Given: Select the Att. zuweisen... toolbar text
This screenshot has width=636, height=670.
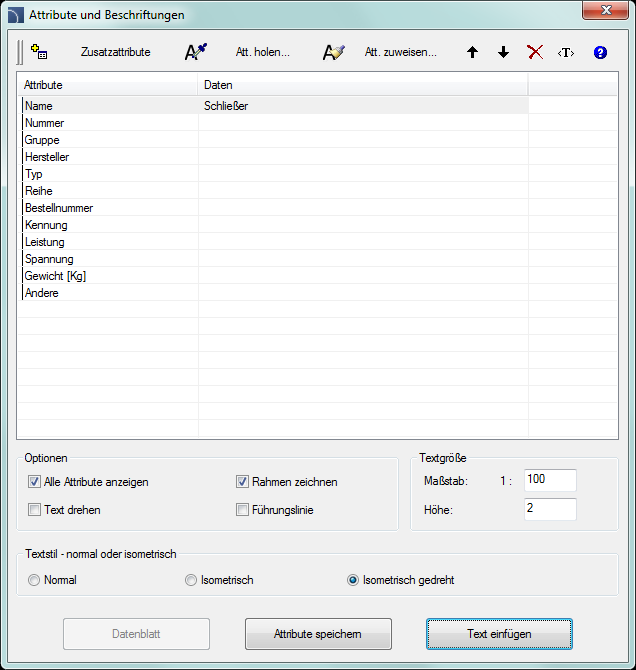Looking at the screenshot, I should coord(400,52).
